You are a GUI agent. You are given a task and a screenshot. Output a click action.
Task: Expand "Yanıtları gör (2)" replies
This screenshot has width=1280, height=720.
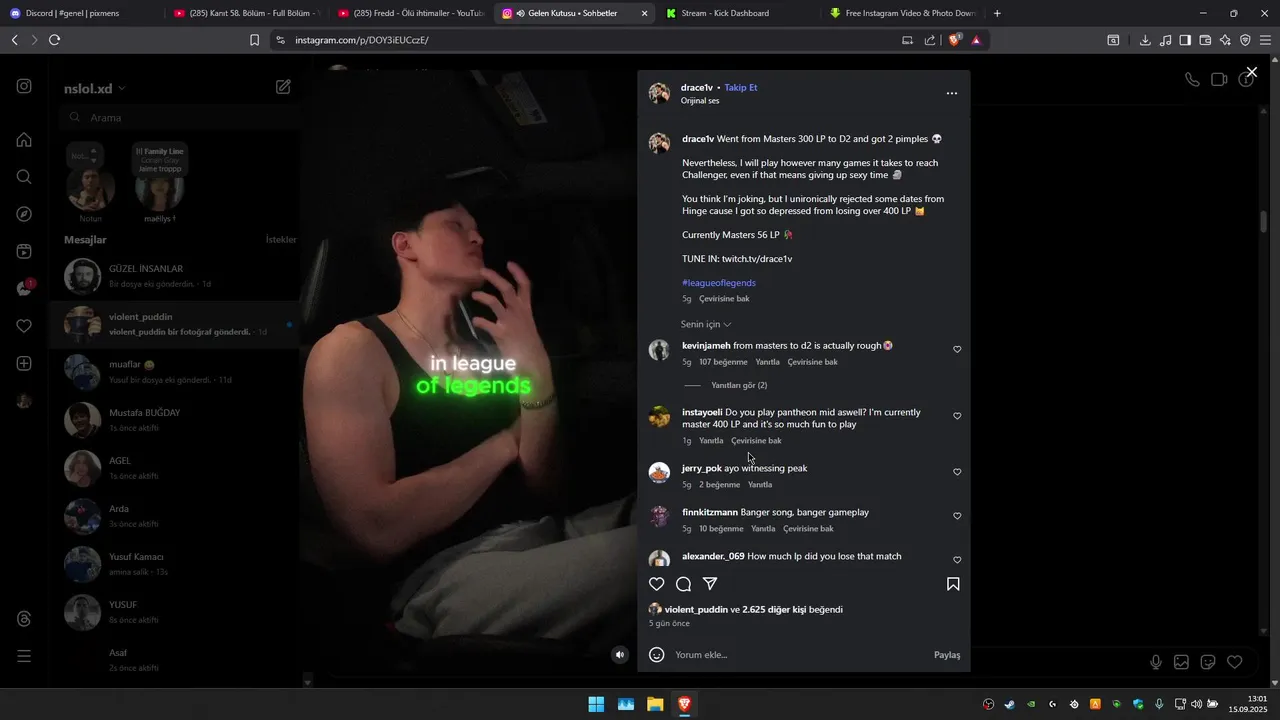739,385
